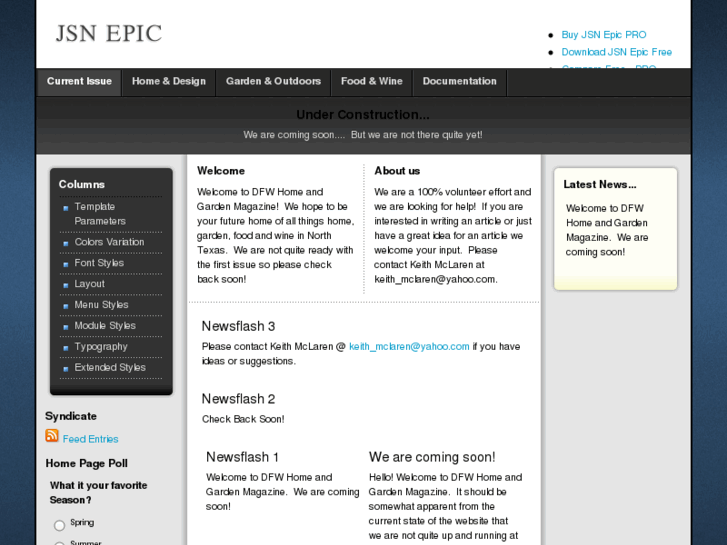Click the Buy JSN Epic PRO link
Screen dimensions: 727x545
[604, 35]
